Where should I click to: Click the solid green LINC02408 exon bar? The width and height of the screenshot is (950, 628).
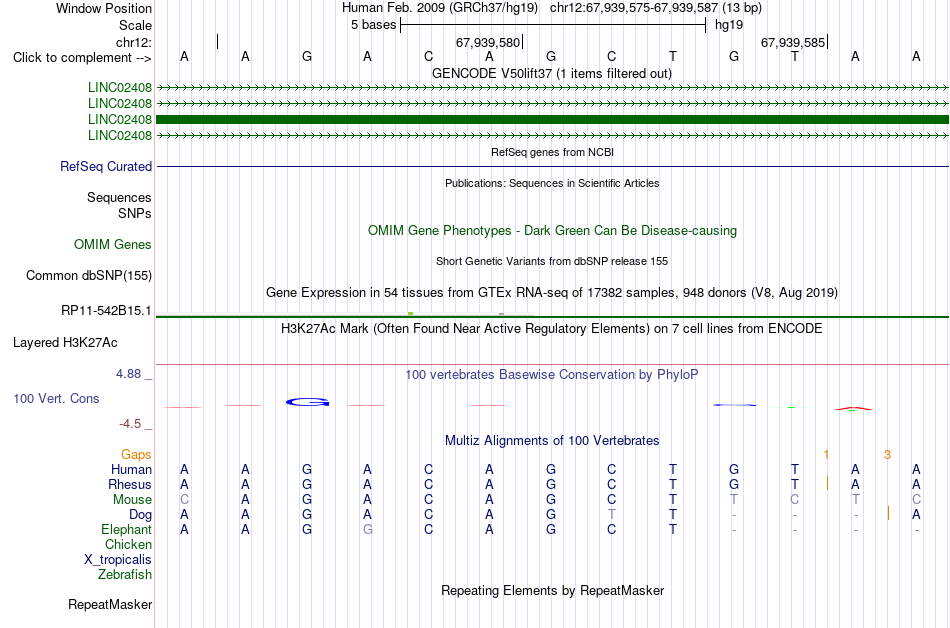[552, 119]
